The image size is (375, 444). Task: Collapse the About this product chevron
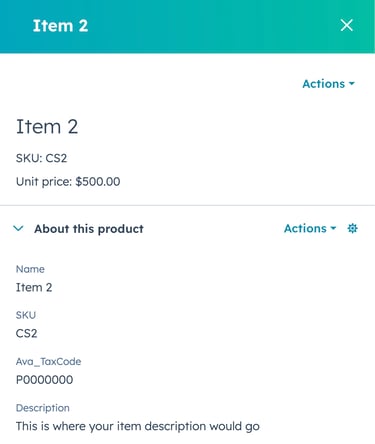pyautogui.click(x=18, y=228)
